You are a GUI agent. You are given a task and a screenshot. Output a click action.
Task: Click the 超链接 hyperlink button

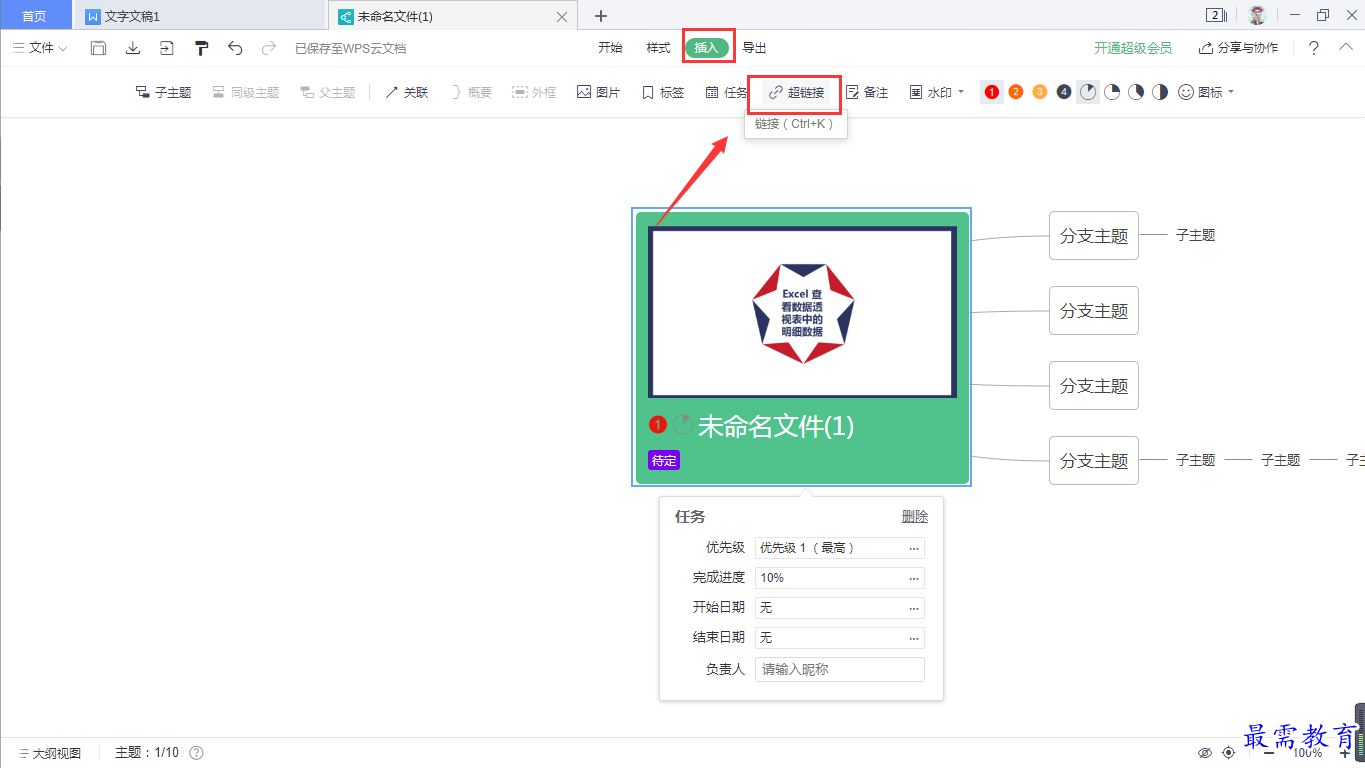(797, 92)
